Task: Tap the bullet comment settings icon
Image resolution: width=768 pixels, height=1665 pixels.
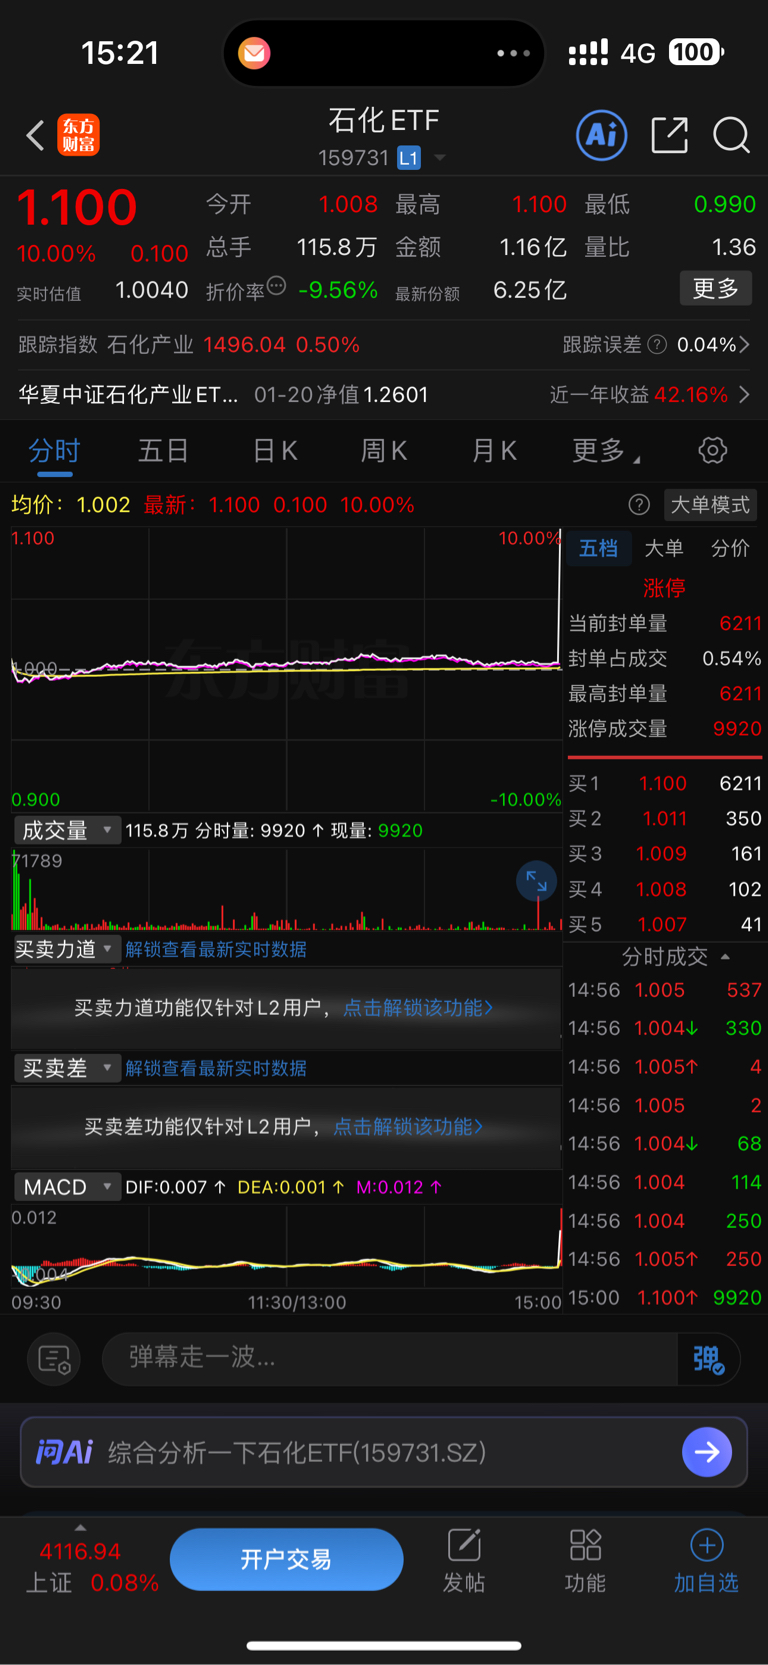Action: 54,1359
